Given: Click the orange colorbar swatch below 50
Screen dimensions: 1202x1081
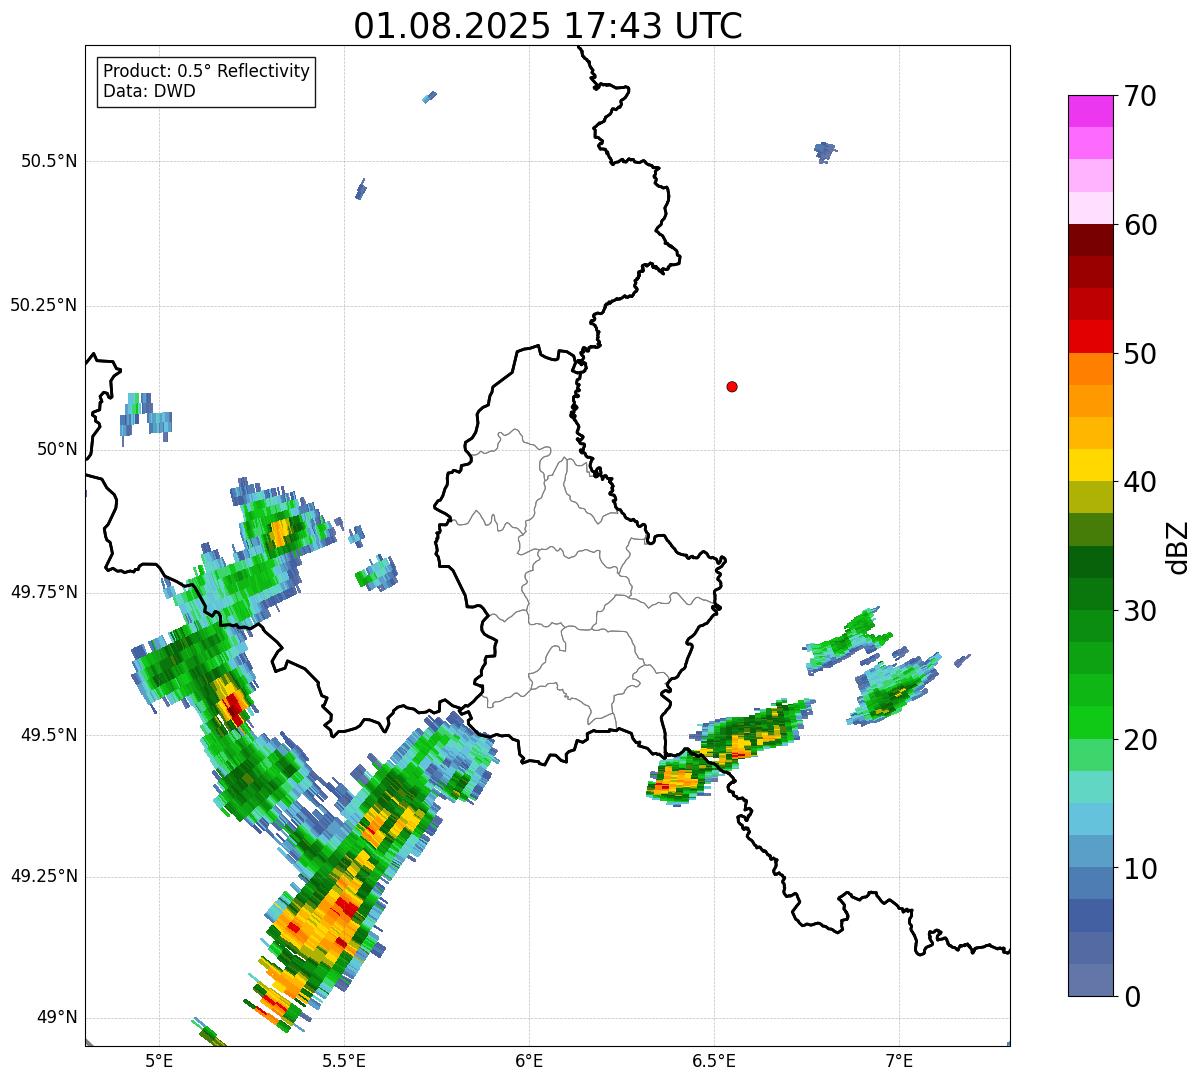Looking at the screenshot, I should click(x=1090, y=369).
